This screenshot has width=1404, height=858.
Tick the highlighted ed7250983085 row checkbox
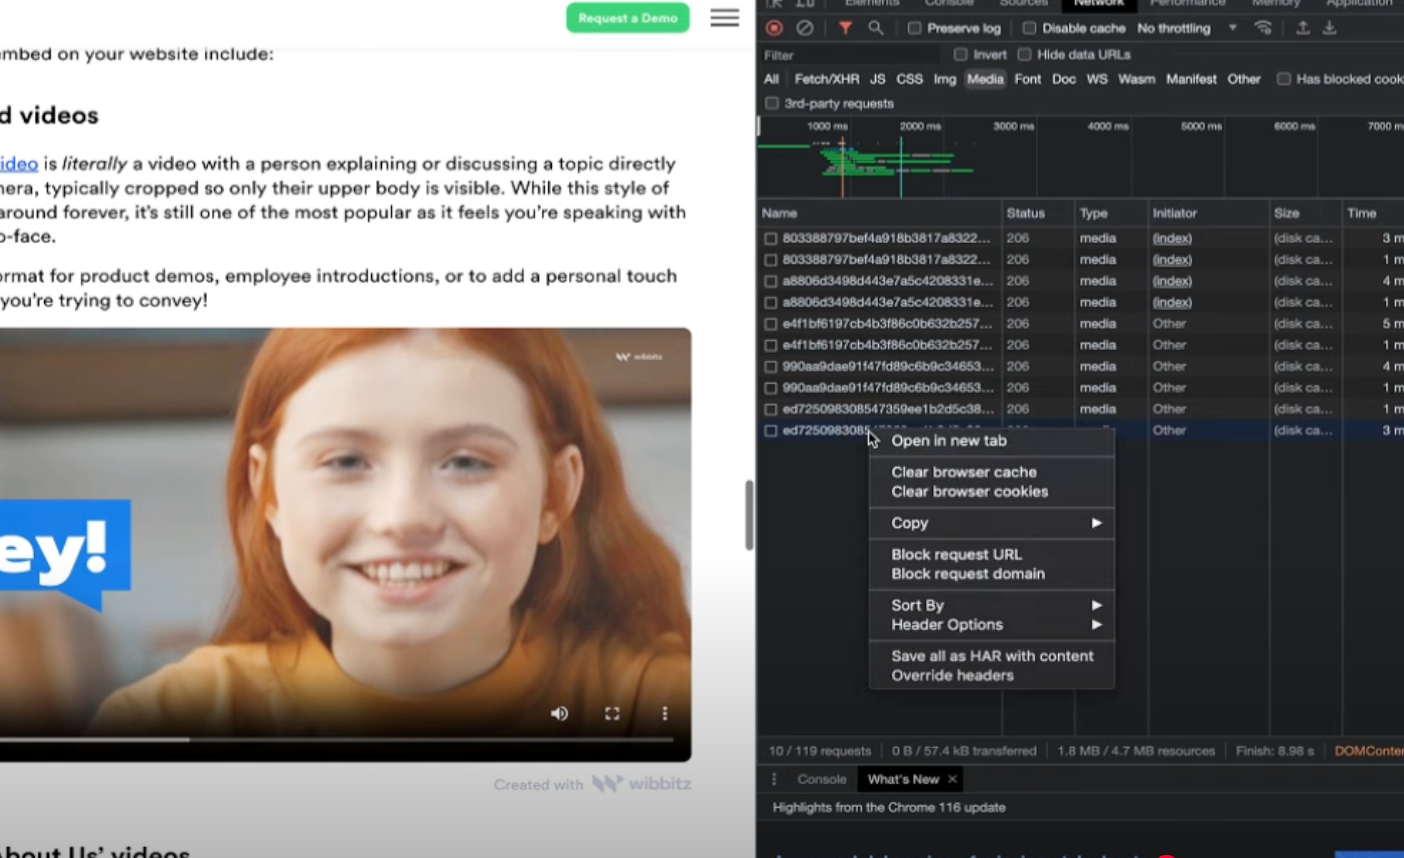point(770,430)
